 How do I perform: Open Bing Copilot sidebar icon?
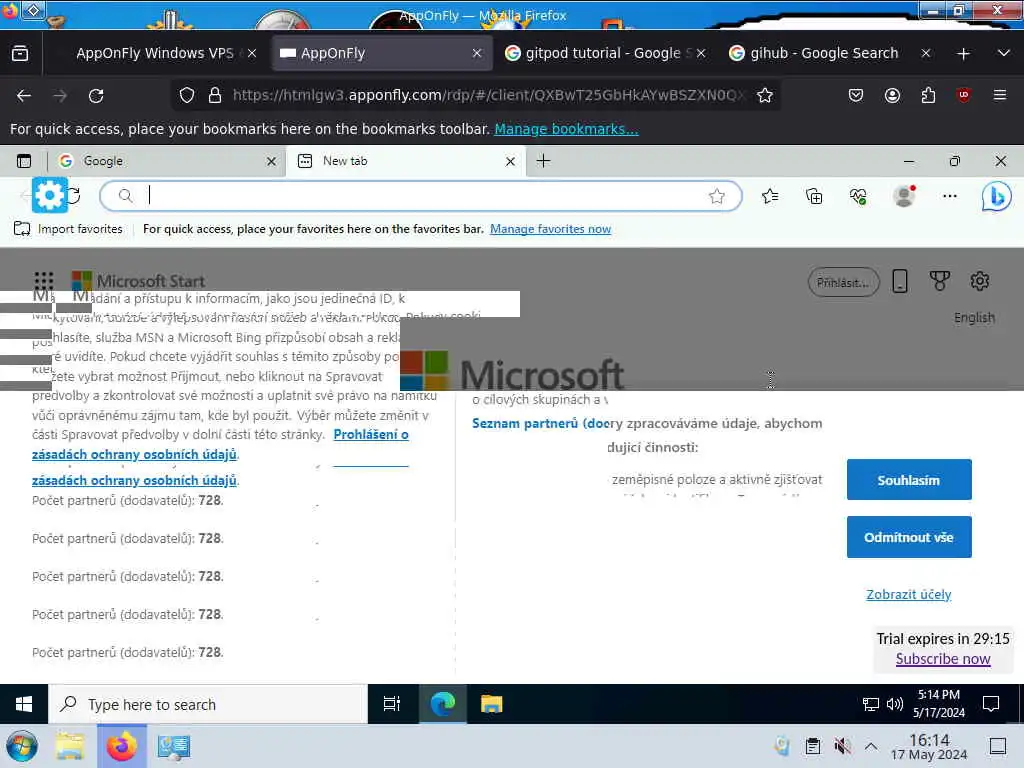[997, 196]
